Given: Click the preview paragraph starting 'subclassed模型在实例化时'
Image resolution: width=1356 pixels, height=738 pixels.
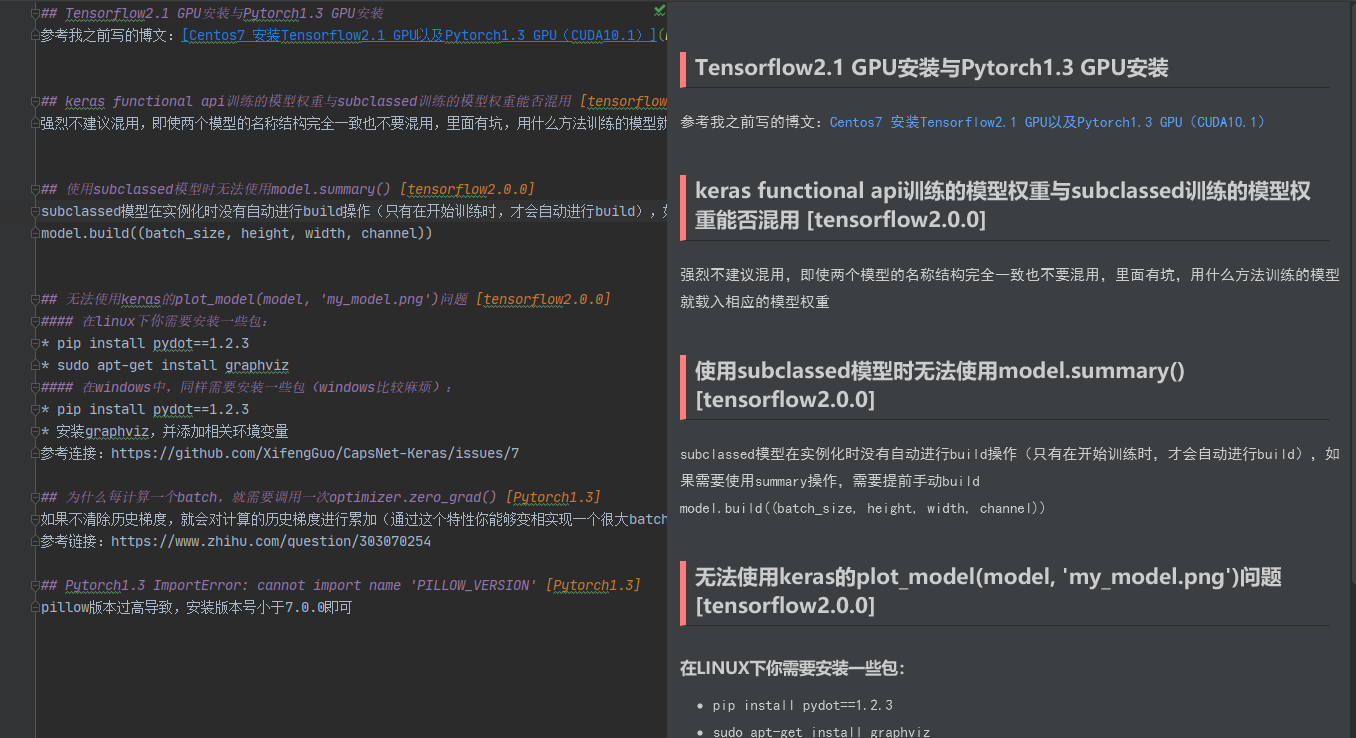Looking at the screenshot, I should [1010, 468].
